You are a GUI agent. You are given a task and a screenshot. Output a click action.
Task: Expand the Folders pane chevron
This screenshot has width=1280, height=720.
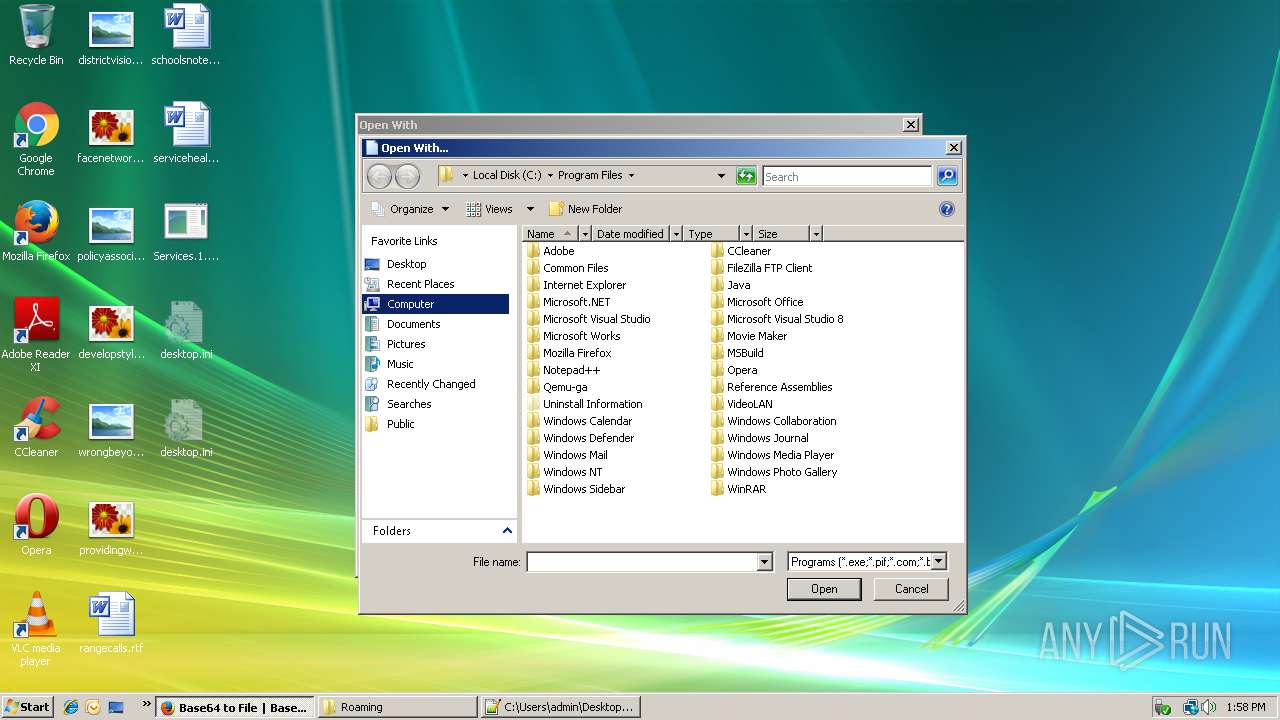pyautogui.click(x=507, y=531)
